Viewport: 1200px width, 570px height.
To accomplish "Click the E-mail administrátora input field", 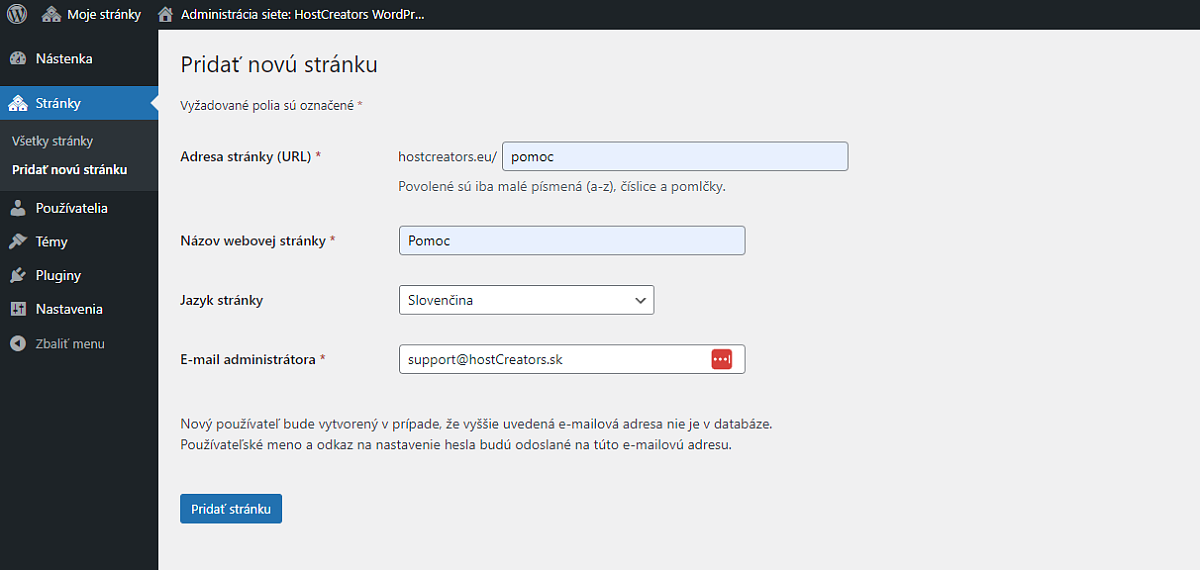I will coord(572,359).
